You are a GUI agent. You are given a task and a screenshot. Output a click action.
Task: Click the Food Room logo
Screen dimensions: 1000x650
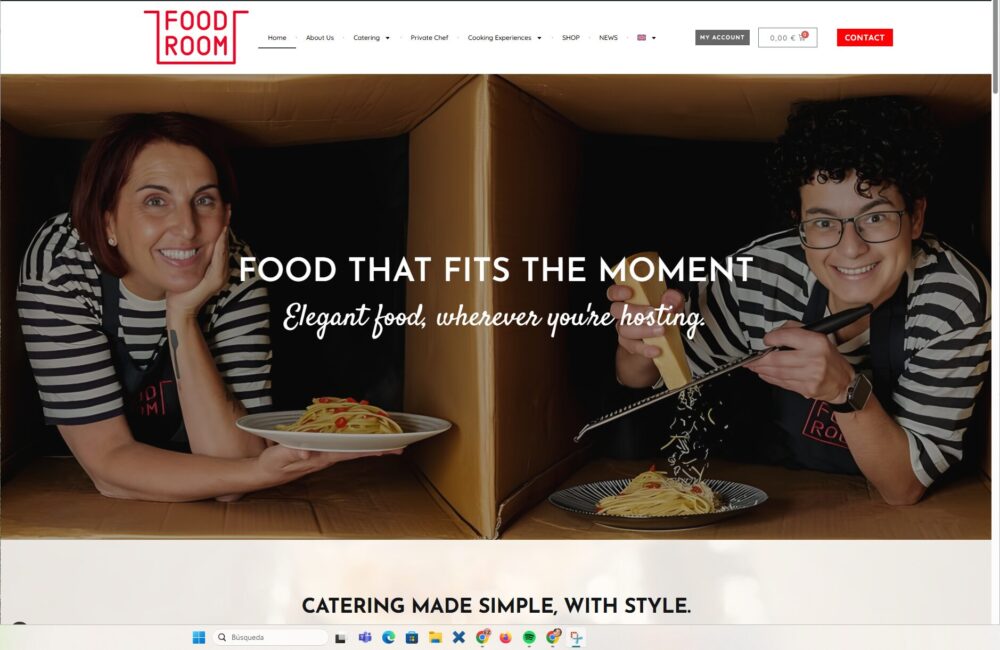click(x=196, y=37)
